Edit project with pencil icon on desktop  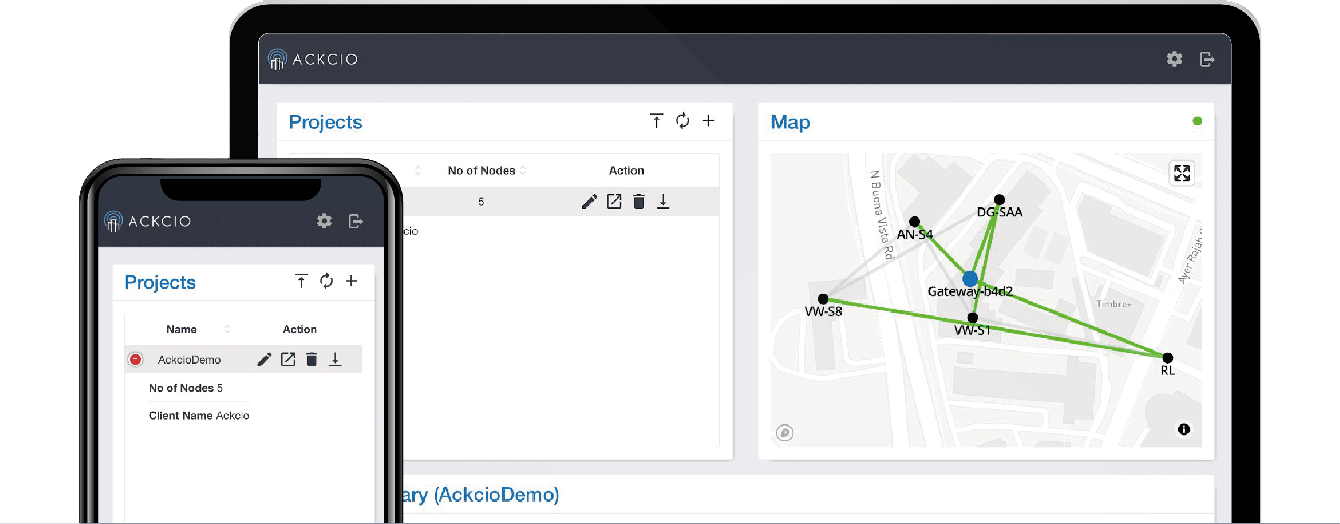(x=589, y=202)
